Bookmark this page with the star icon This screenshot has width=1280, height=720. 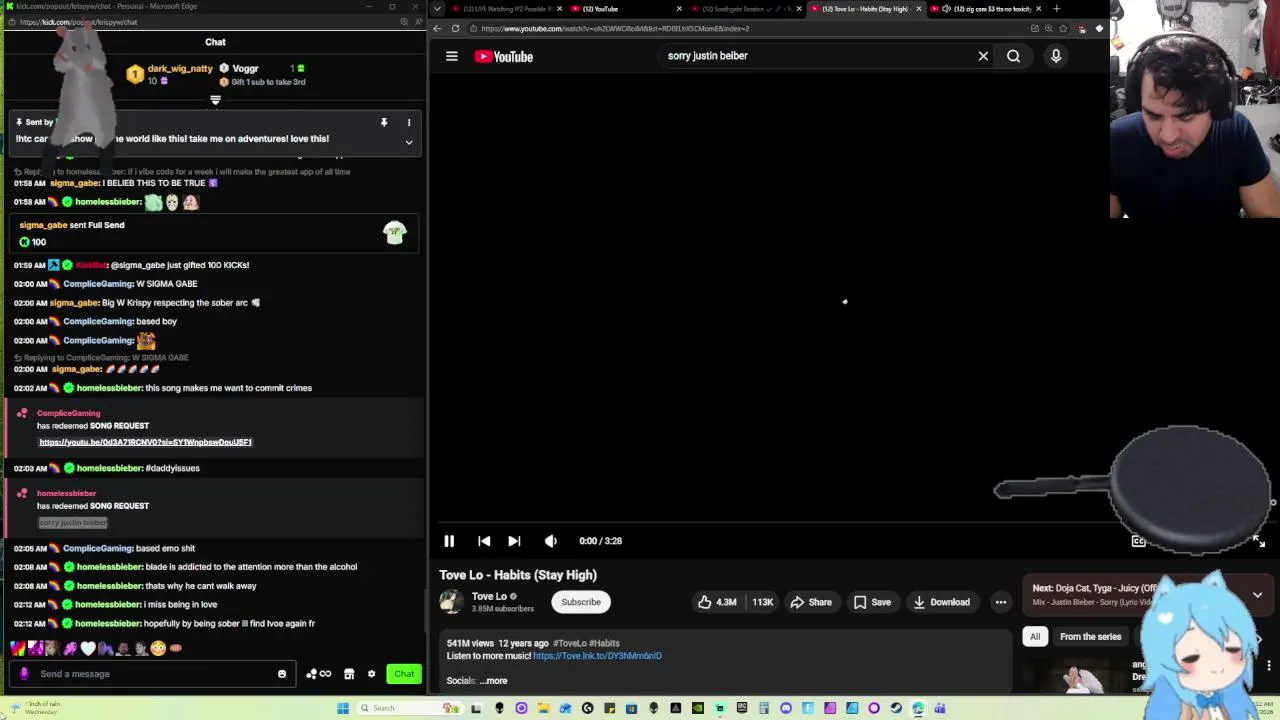(x=1063, y=28)
